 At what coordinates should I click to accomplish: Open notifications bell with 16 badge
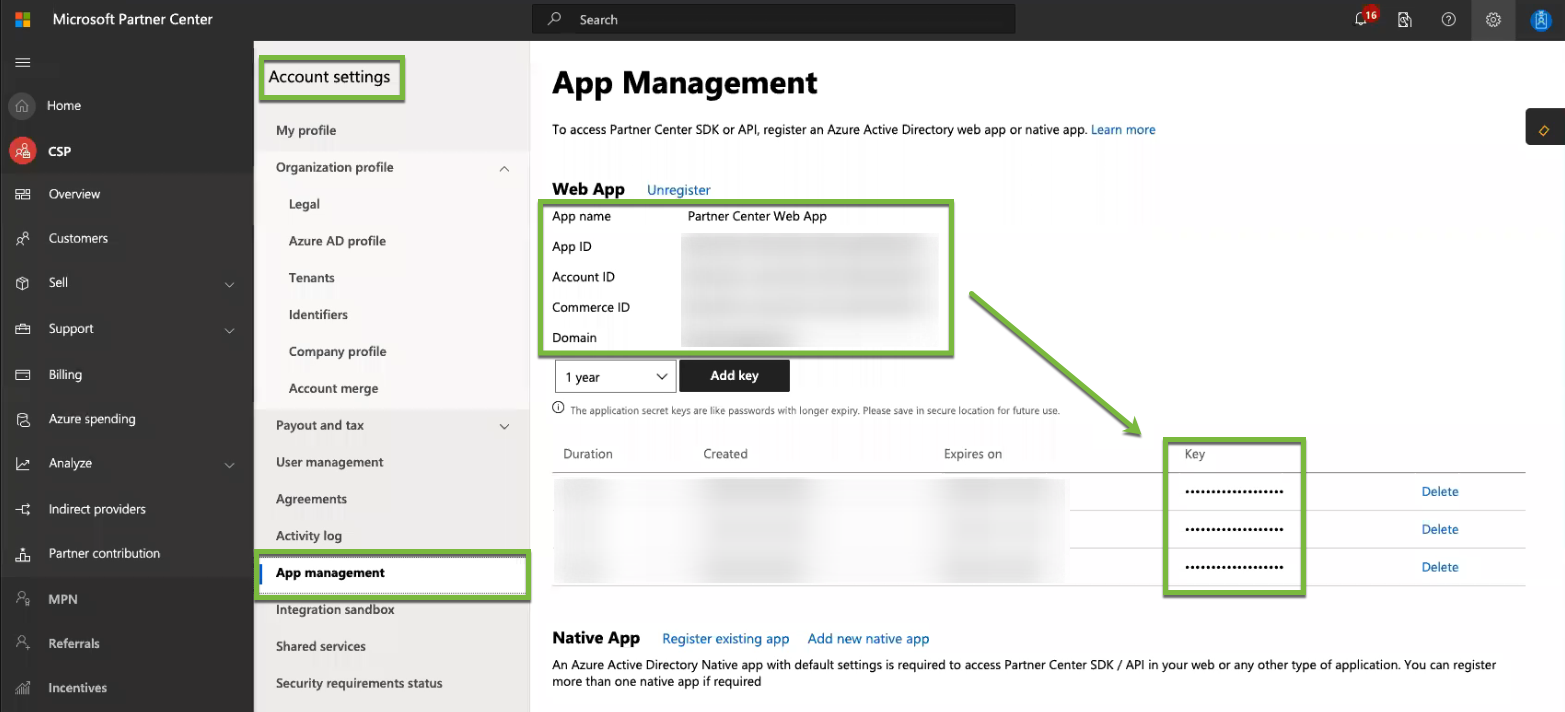click(x=1363, y=19)
